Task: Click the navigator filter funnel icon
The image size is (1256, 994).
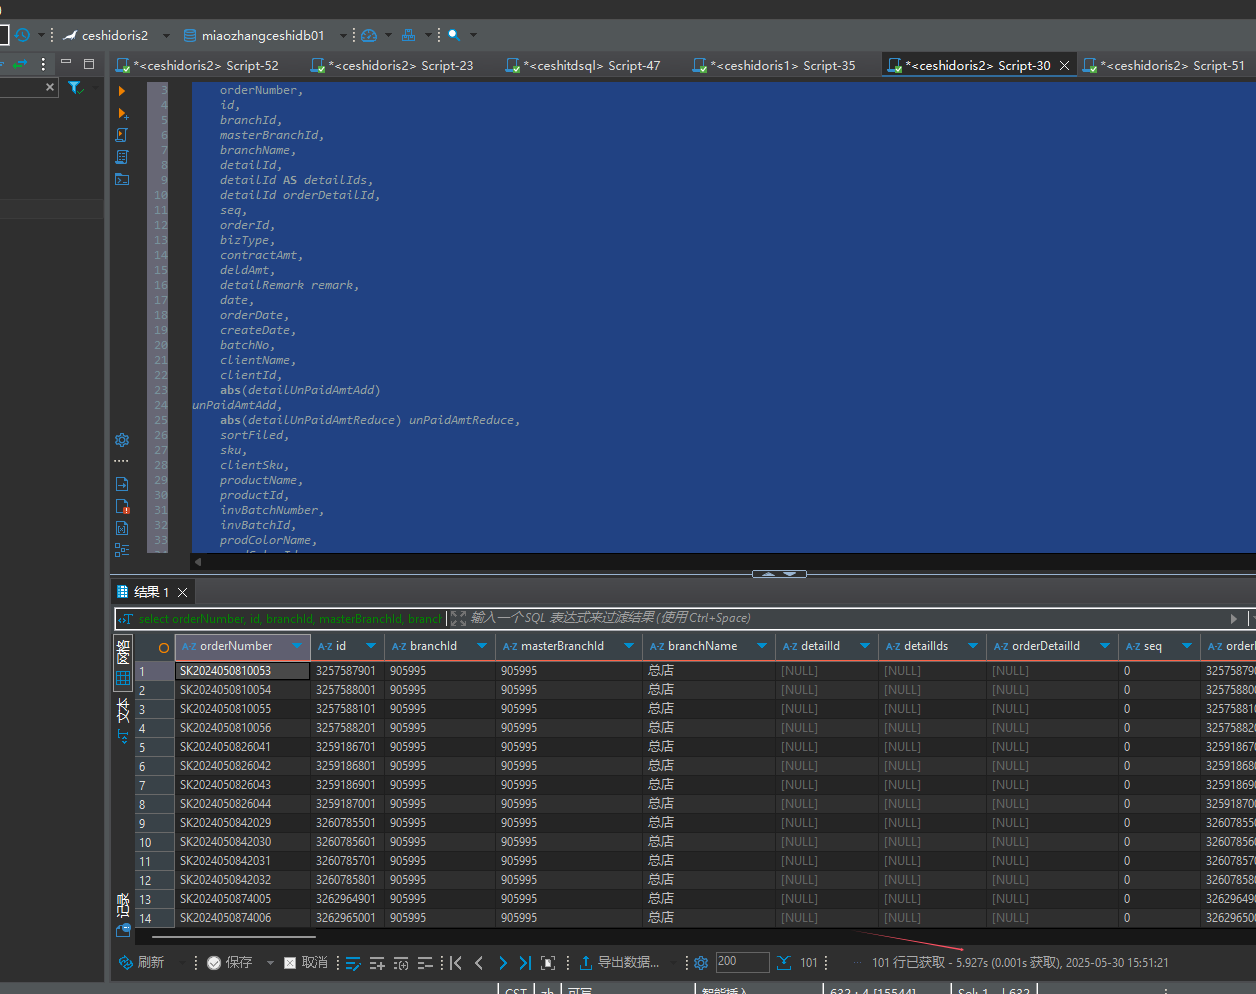Action: point(75,88)
